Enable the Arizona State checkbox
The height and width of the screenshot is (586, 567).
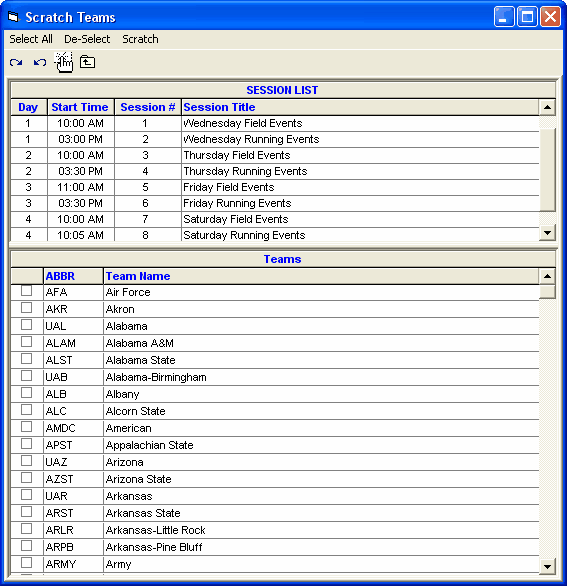[27, 478]
